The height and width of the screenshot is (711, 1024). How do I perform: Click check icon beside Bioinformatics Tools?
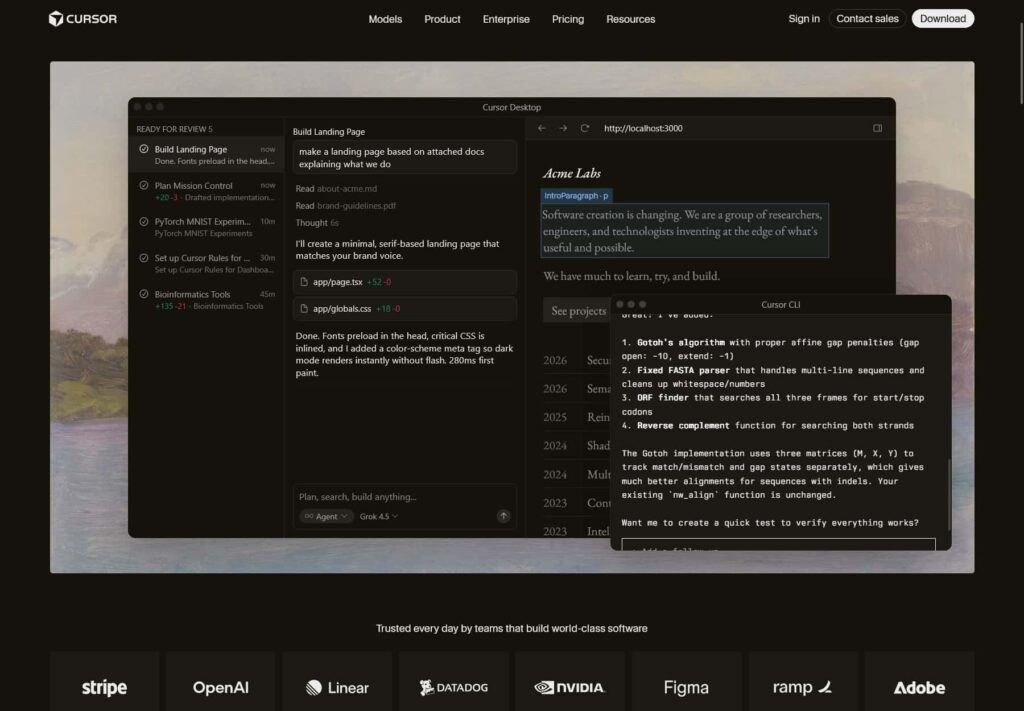tap(144, 294)
